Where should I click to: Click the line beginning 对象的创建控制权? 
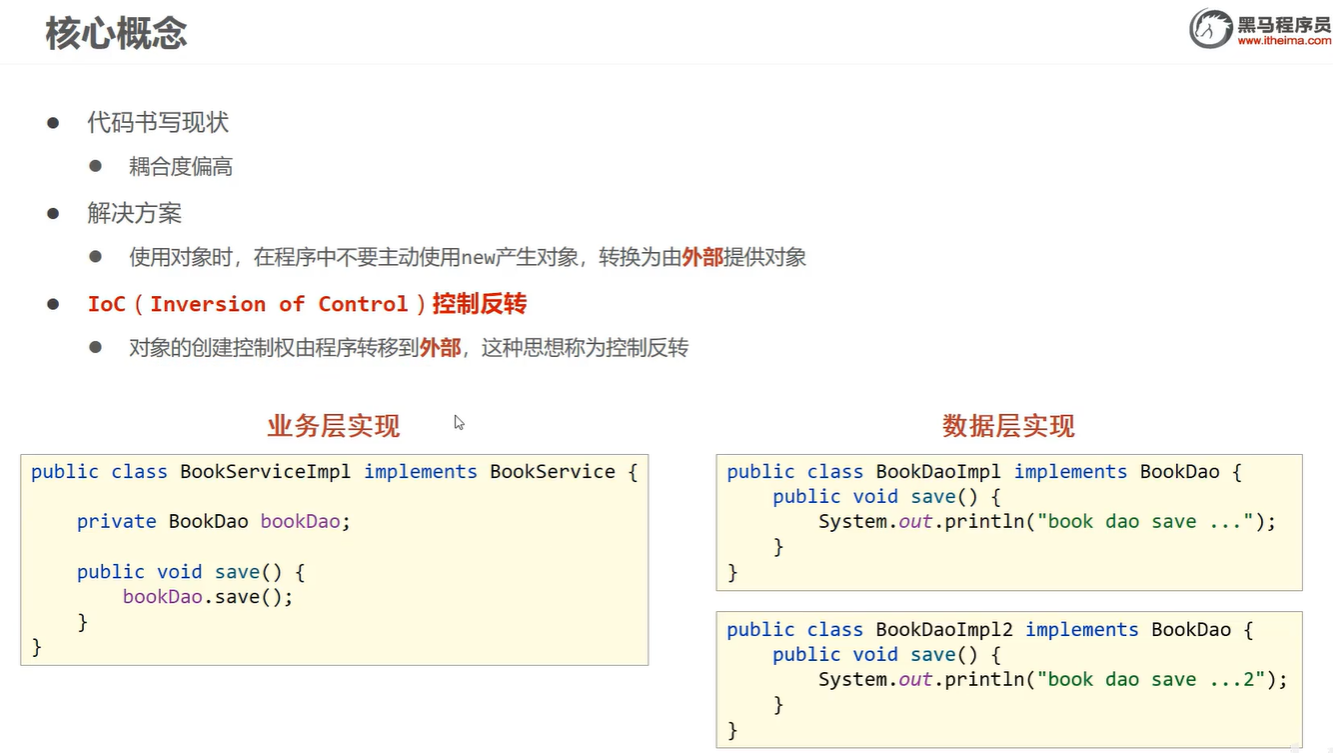point(408,348)
